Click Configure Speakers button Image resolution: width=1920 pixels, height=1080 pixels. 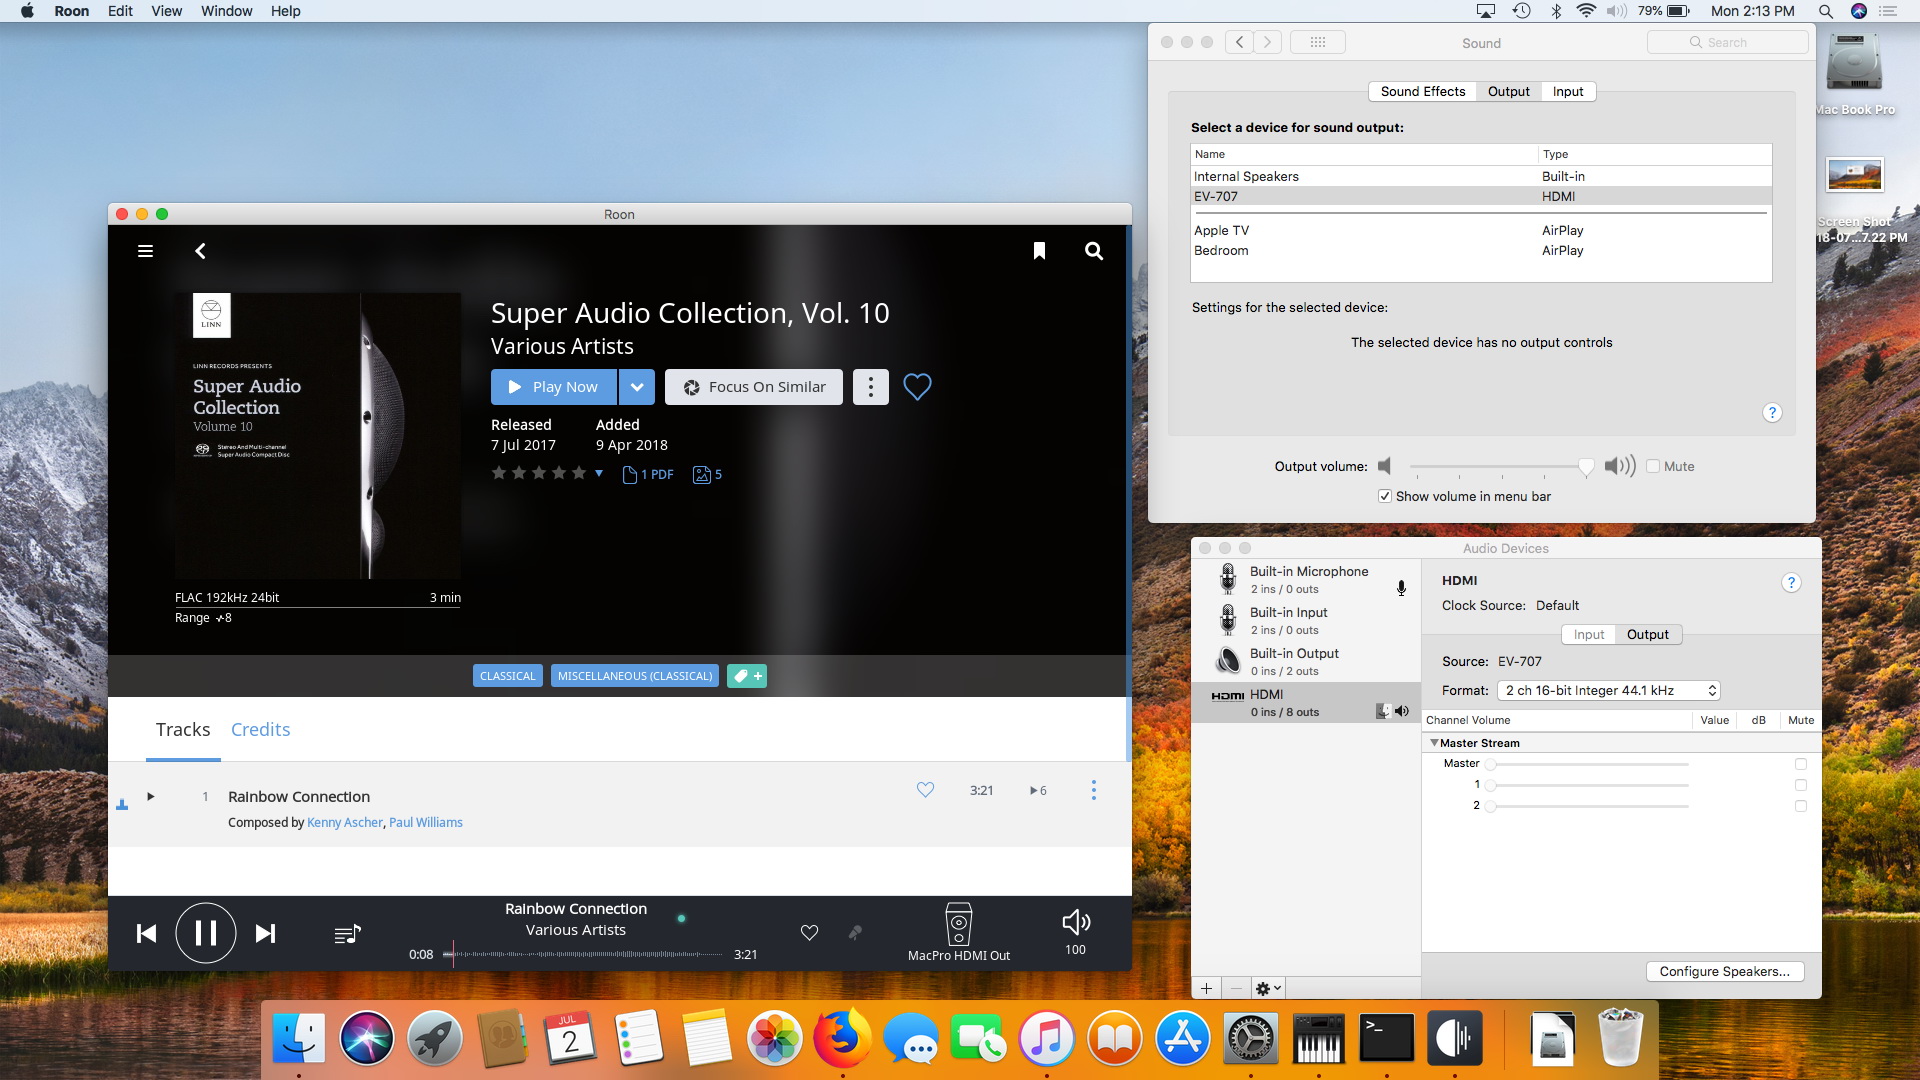click(x=1724, y=971)
